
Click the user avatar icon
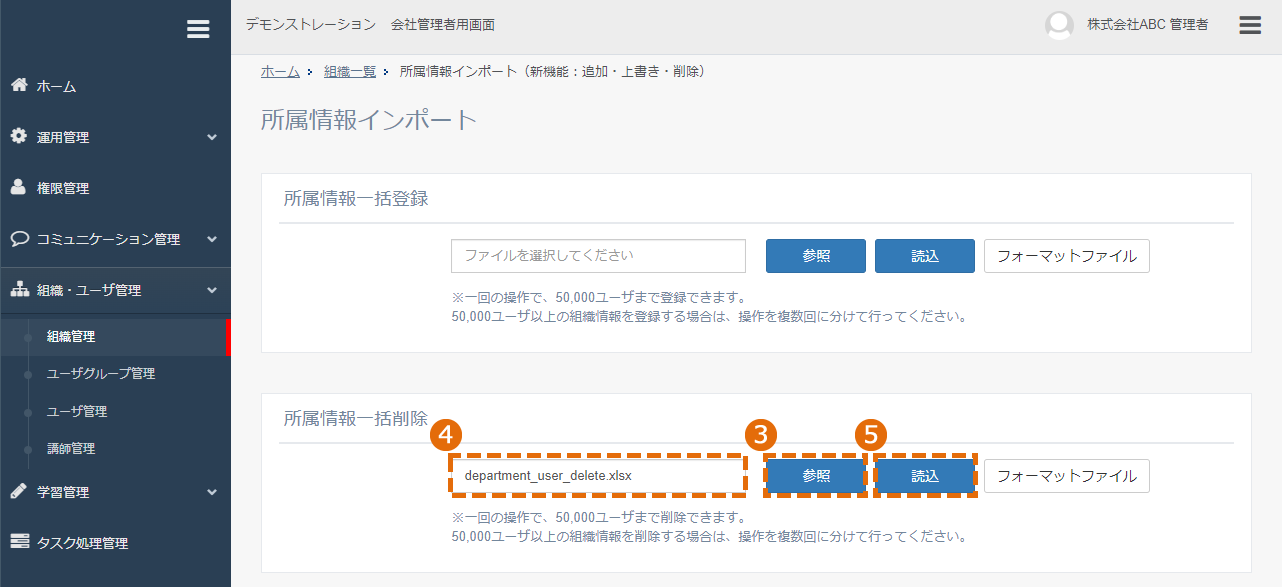[x=1059, y=25]
